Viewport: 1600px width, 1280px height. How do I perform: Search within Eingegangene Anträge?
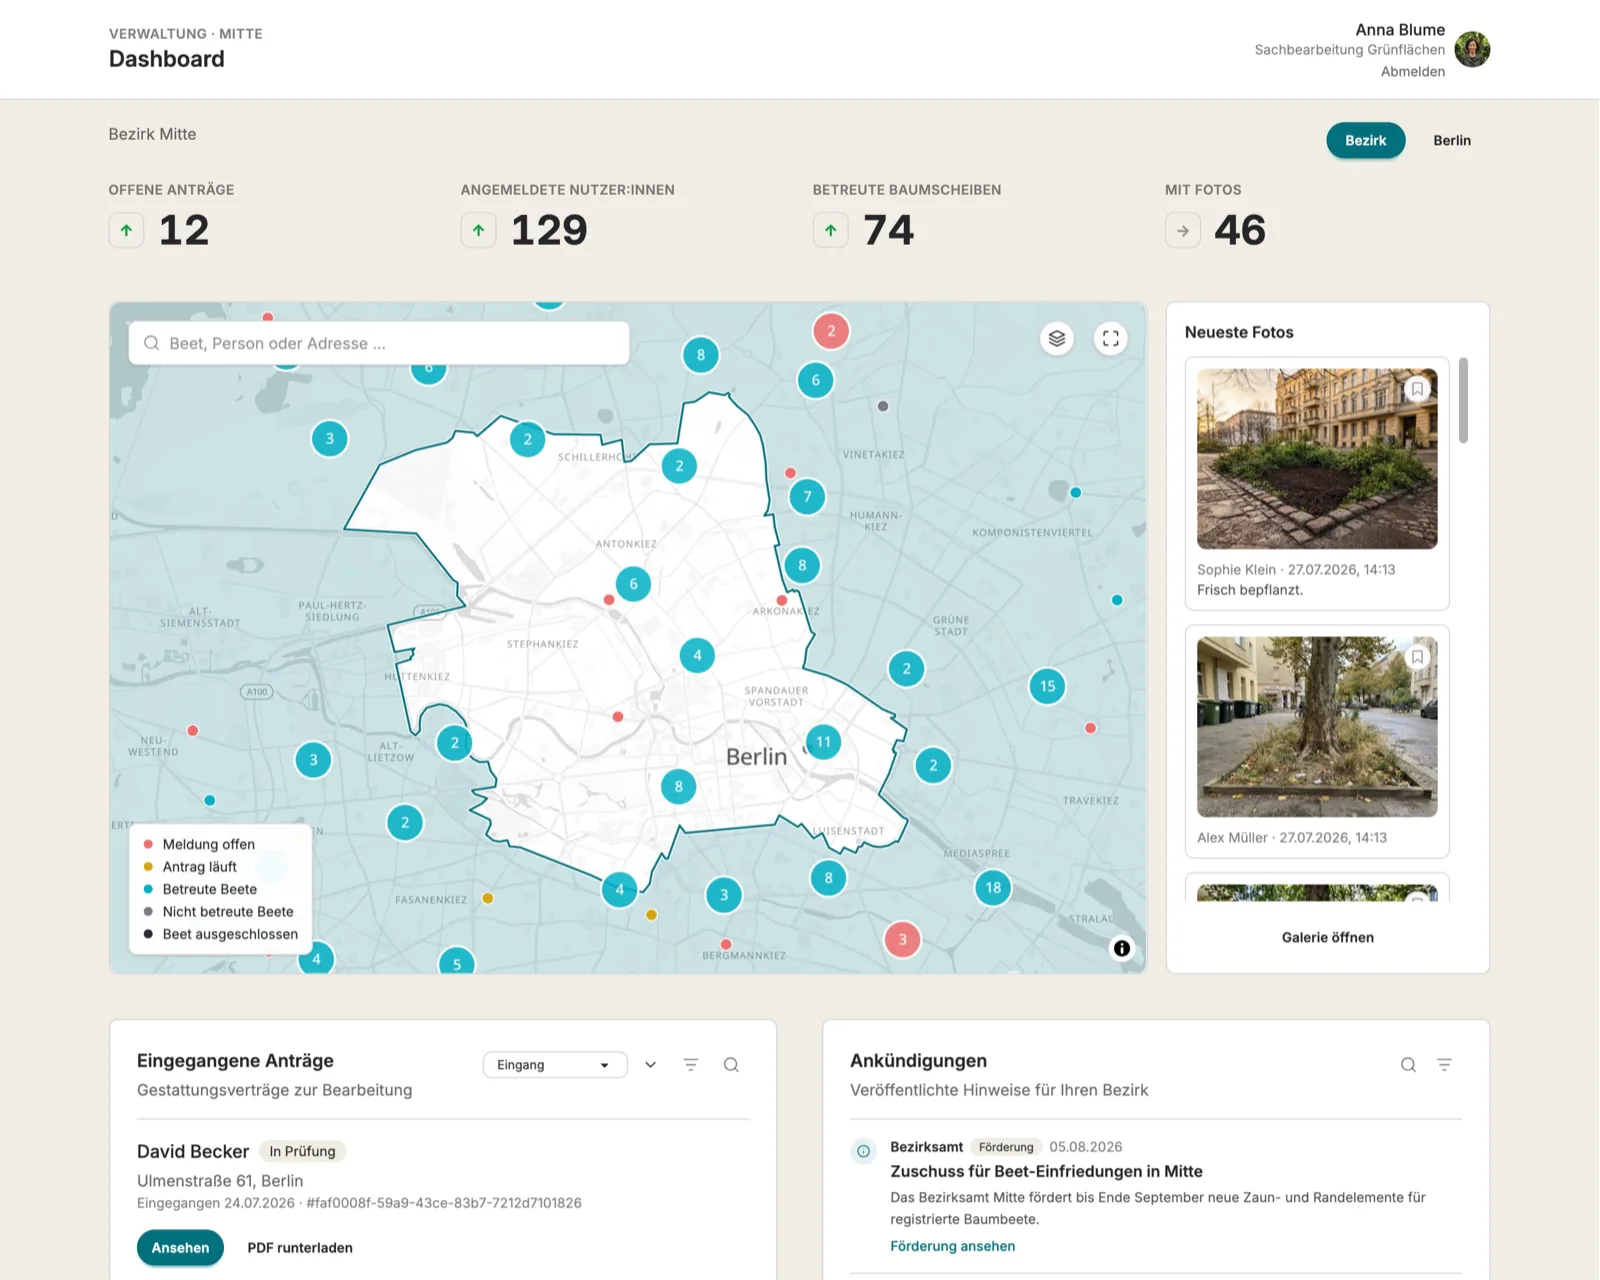coord(731,1065)
